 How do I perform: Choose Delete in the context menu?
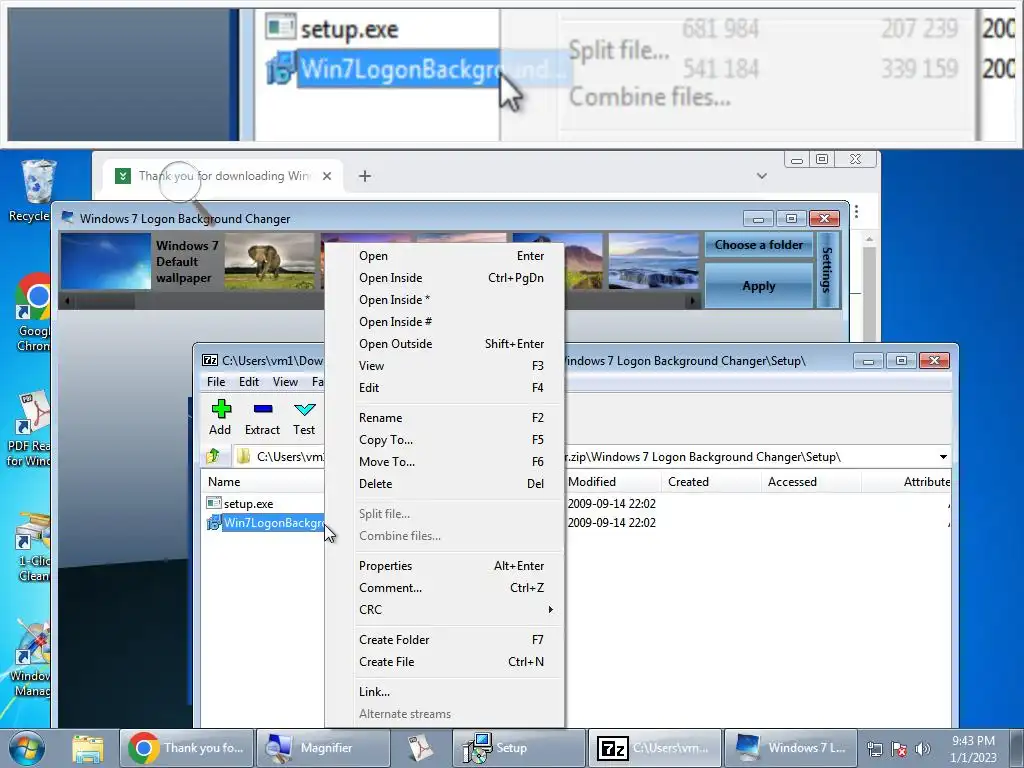445,484
